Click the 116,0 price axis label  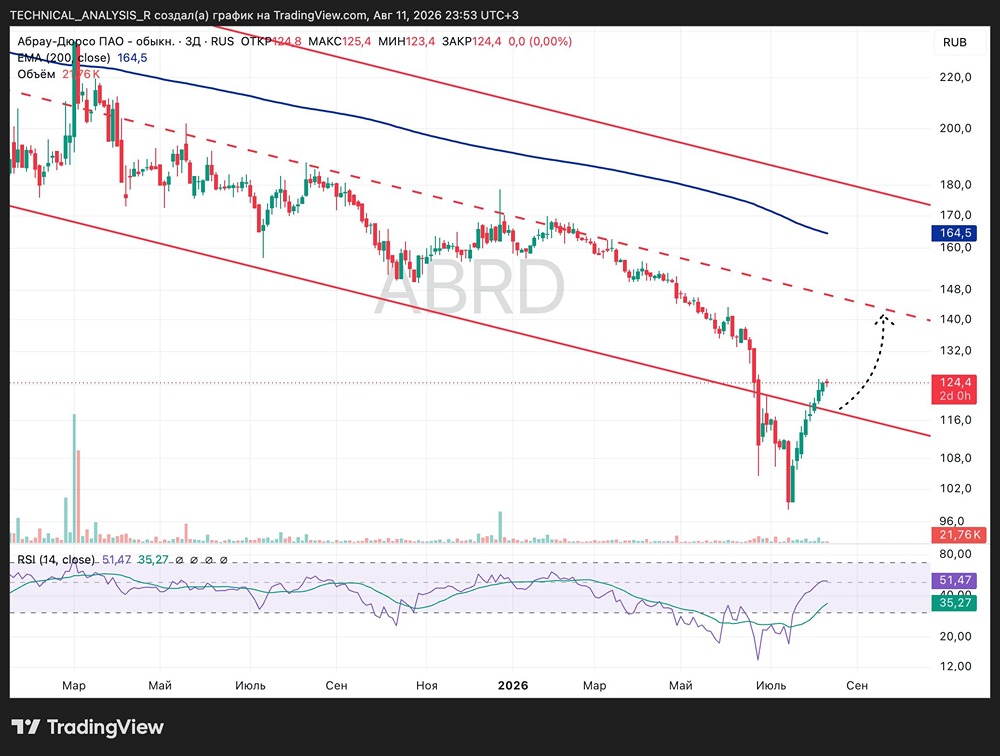pos(955,420)
